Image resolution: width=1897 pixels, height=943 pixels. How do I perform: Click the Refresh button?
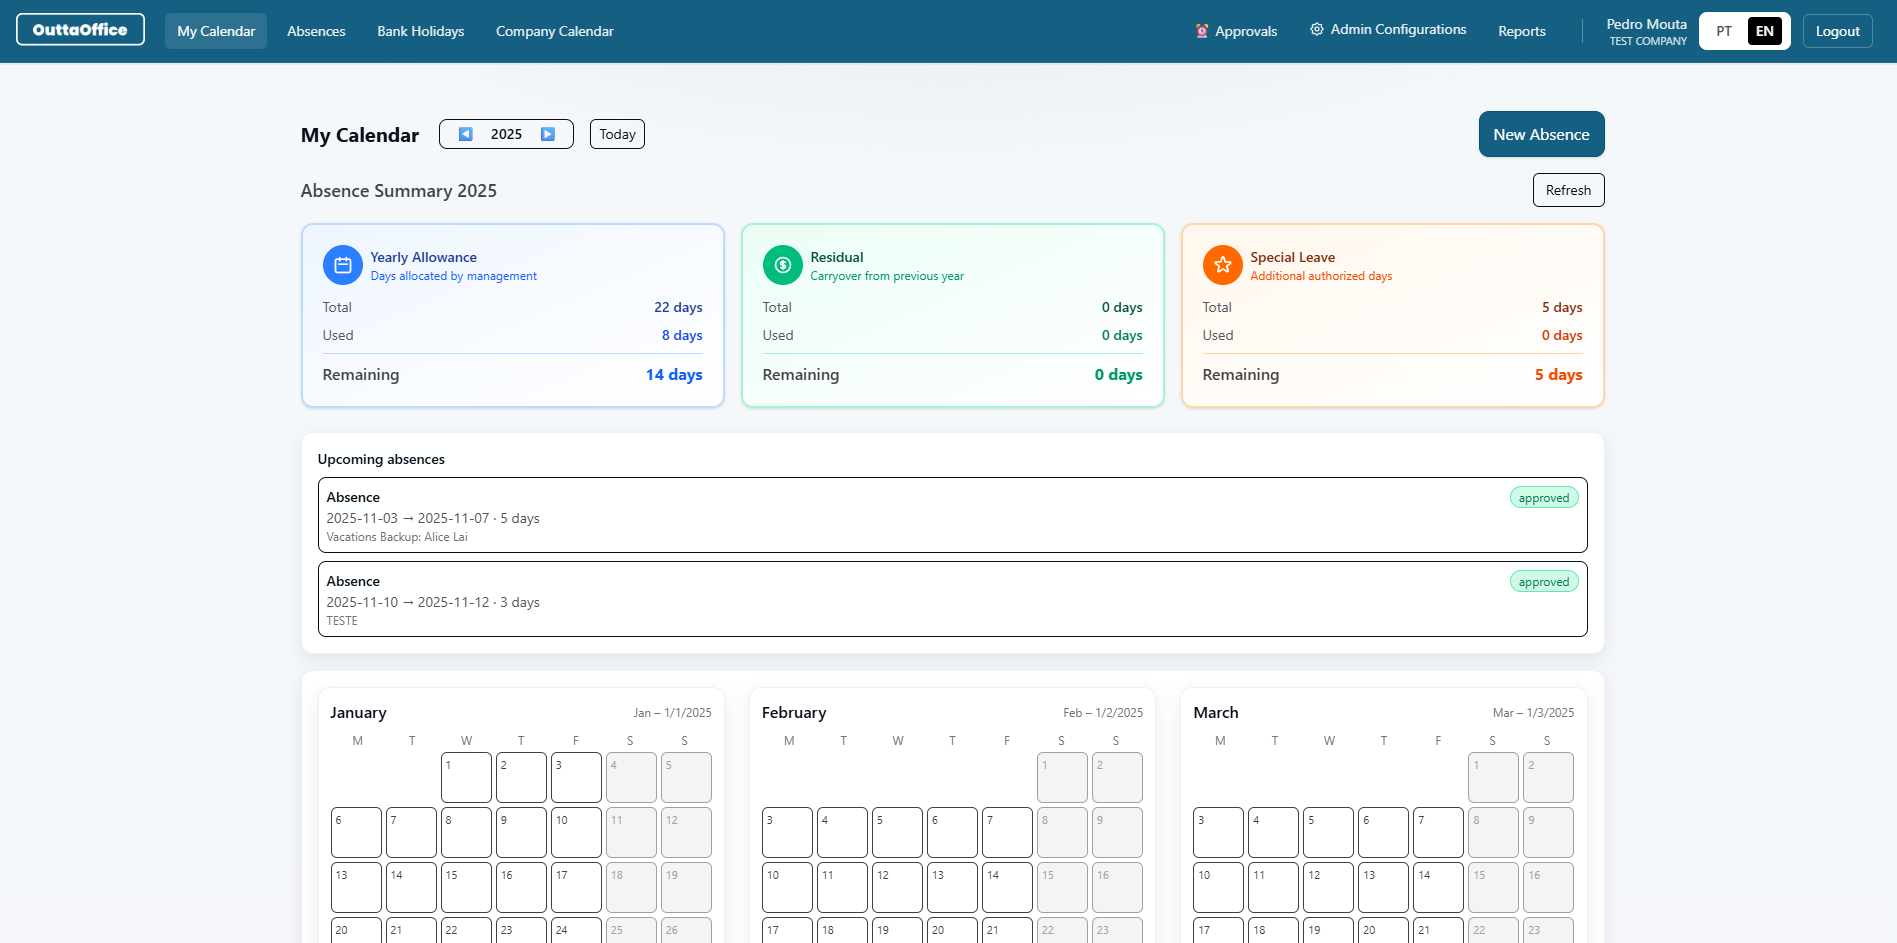click(1568, 190)
